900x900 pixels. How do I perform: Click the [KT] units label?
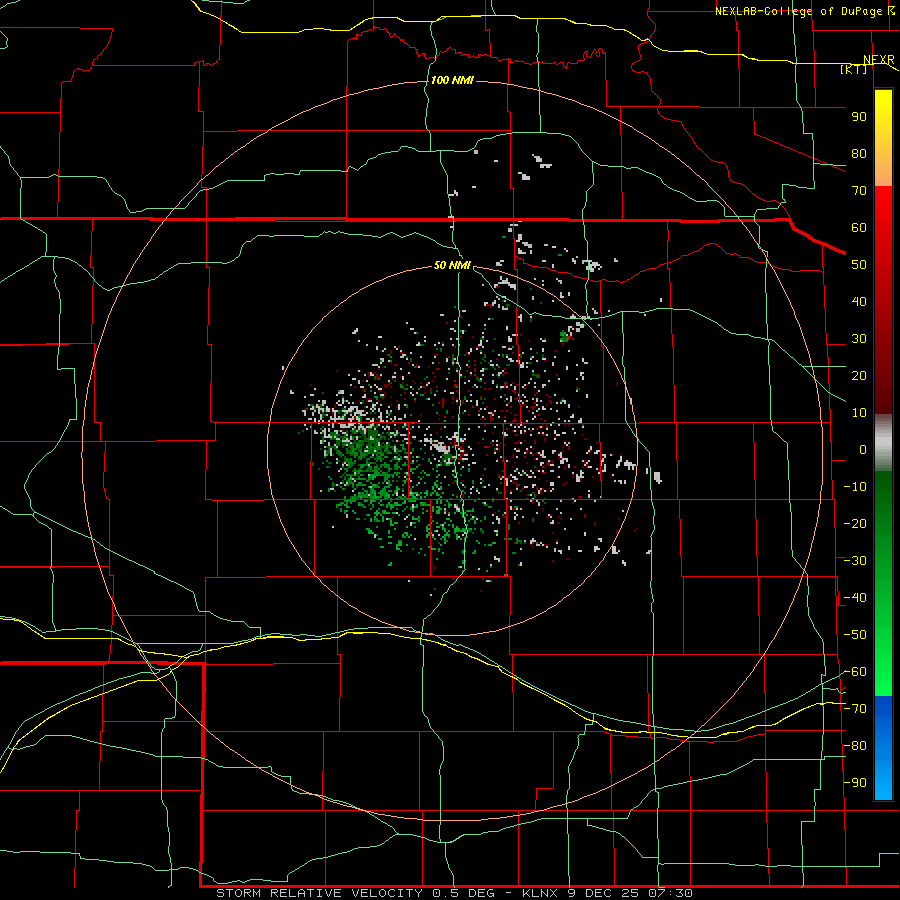coord(854,69)
